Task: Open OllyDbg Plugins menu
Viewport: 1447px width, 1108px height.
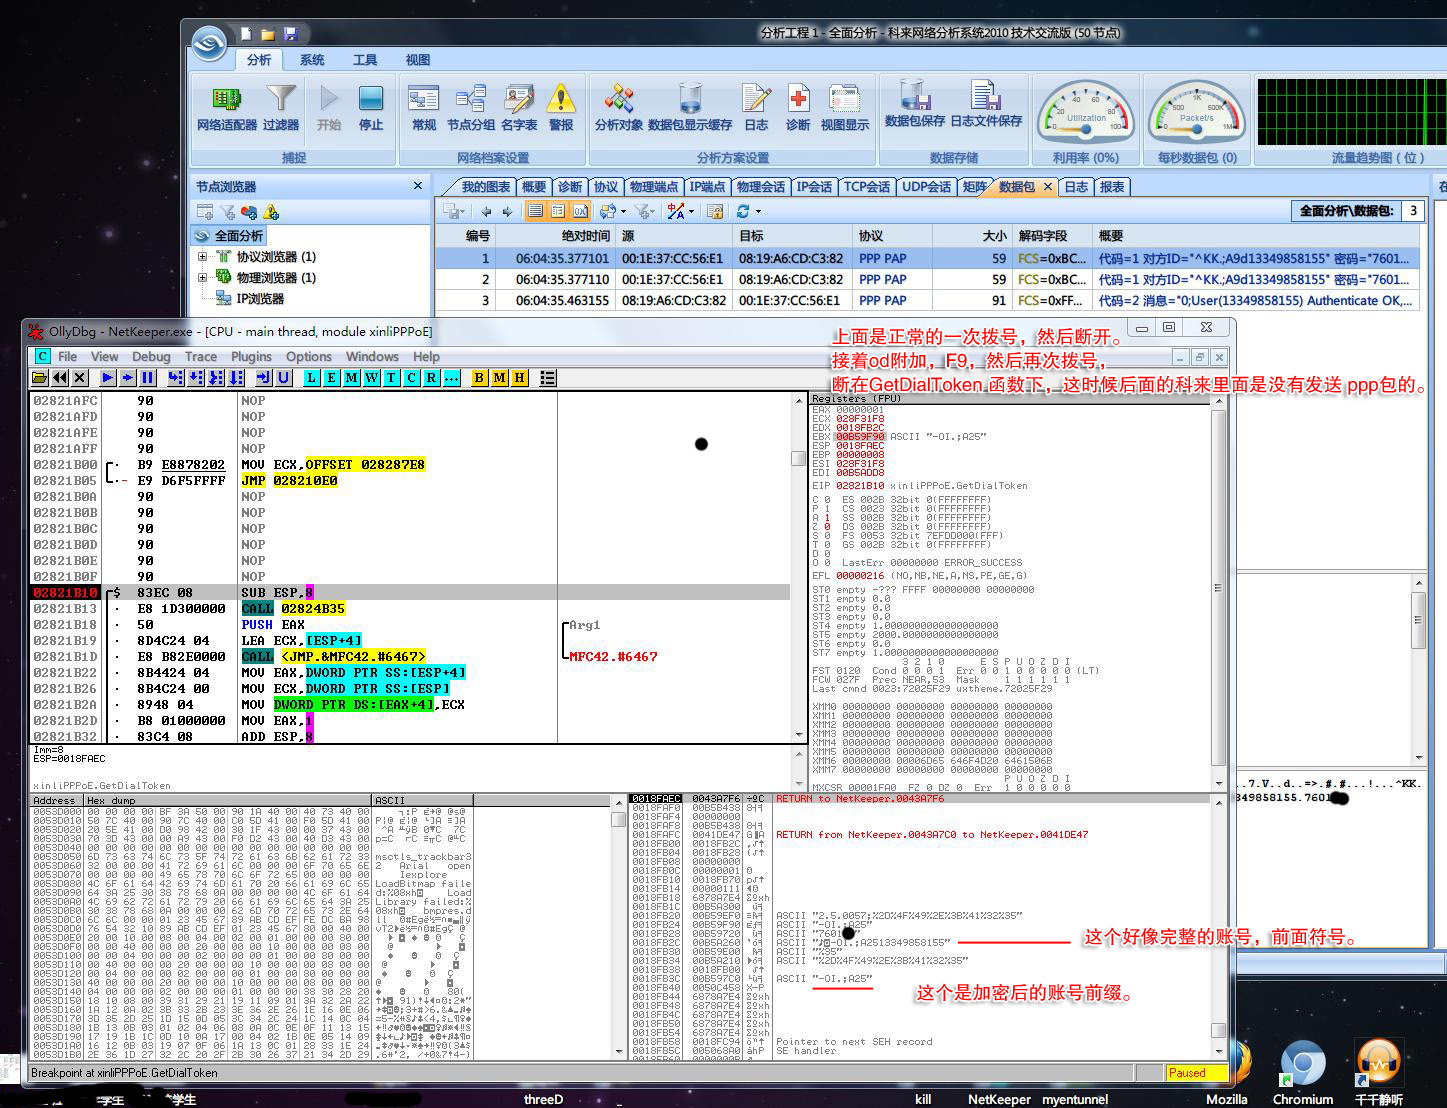Action: [x=251, y=356]
